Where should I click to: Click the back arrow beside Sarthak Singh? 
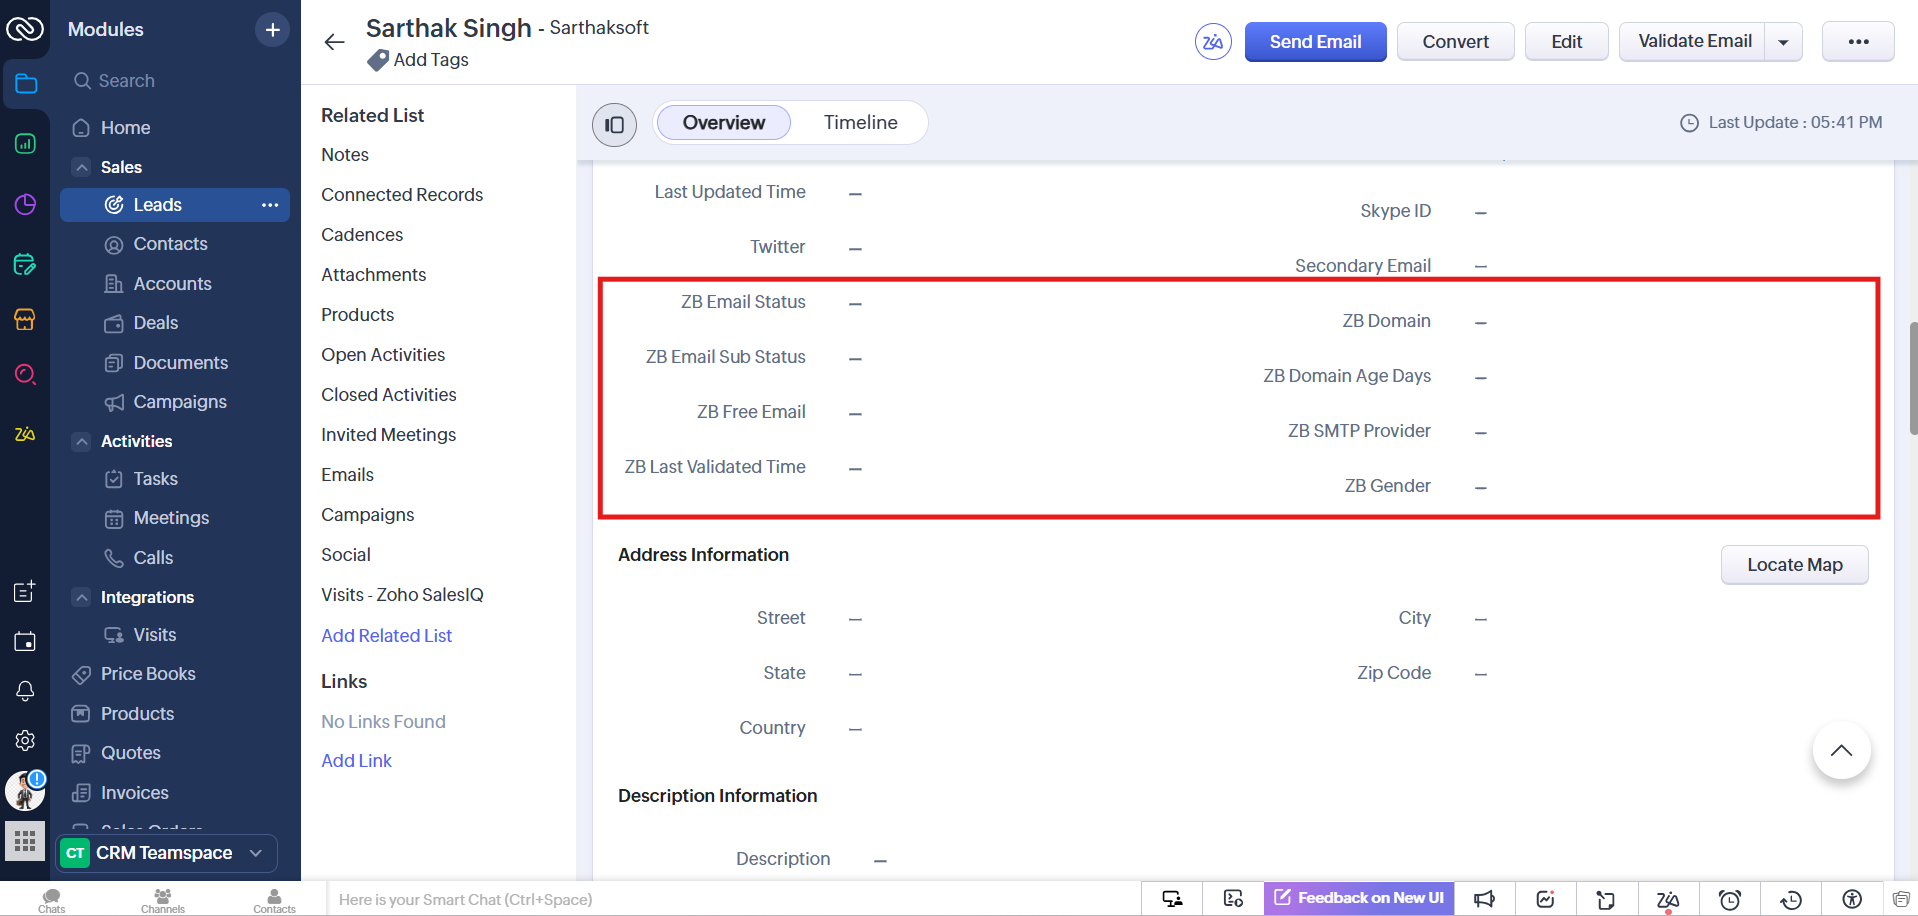[x=334, y=42]
